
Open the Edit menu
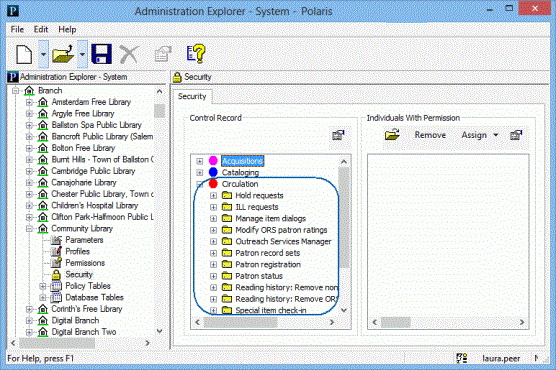click(x=41, y=29)
